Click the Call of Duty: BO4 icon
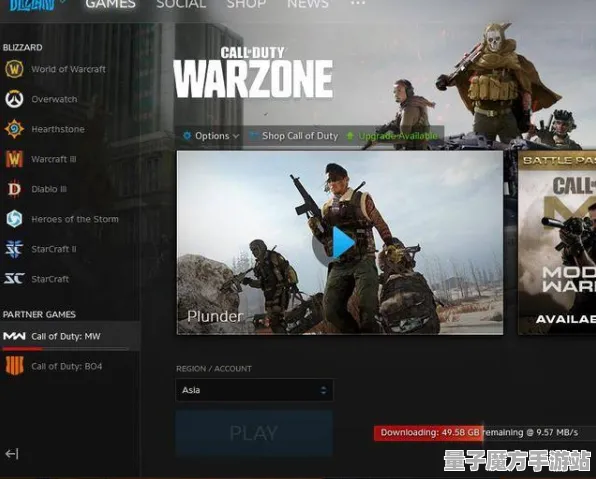596x479 pixels. (14, 366)
